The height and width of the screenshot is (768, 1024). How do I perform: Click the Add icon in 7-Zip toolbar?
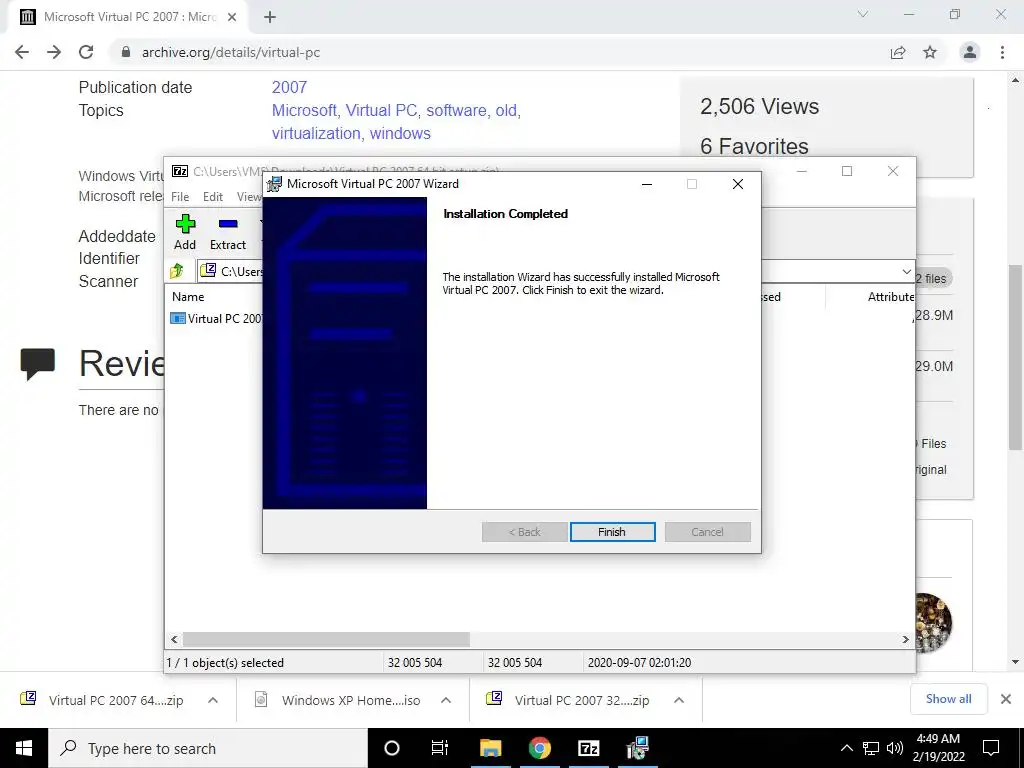(x=185, y=233)
